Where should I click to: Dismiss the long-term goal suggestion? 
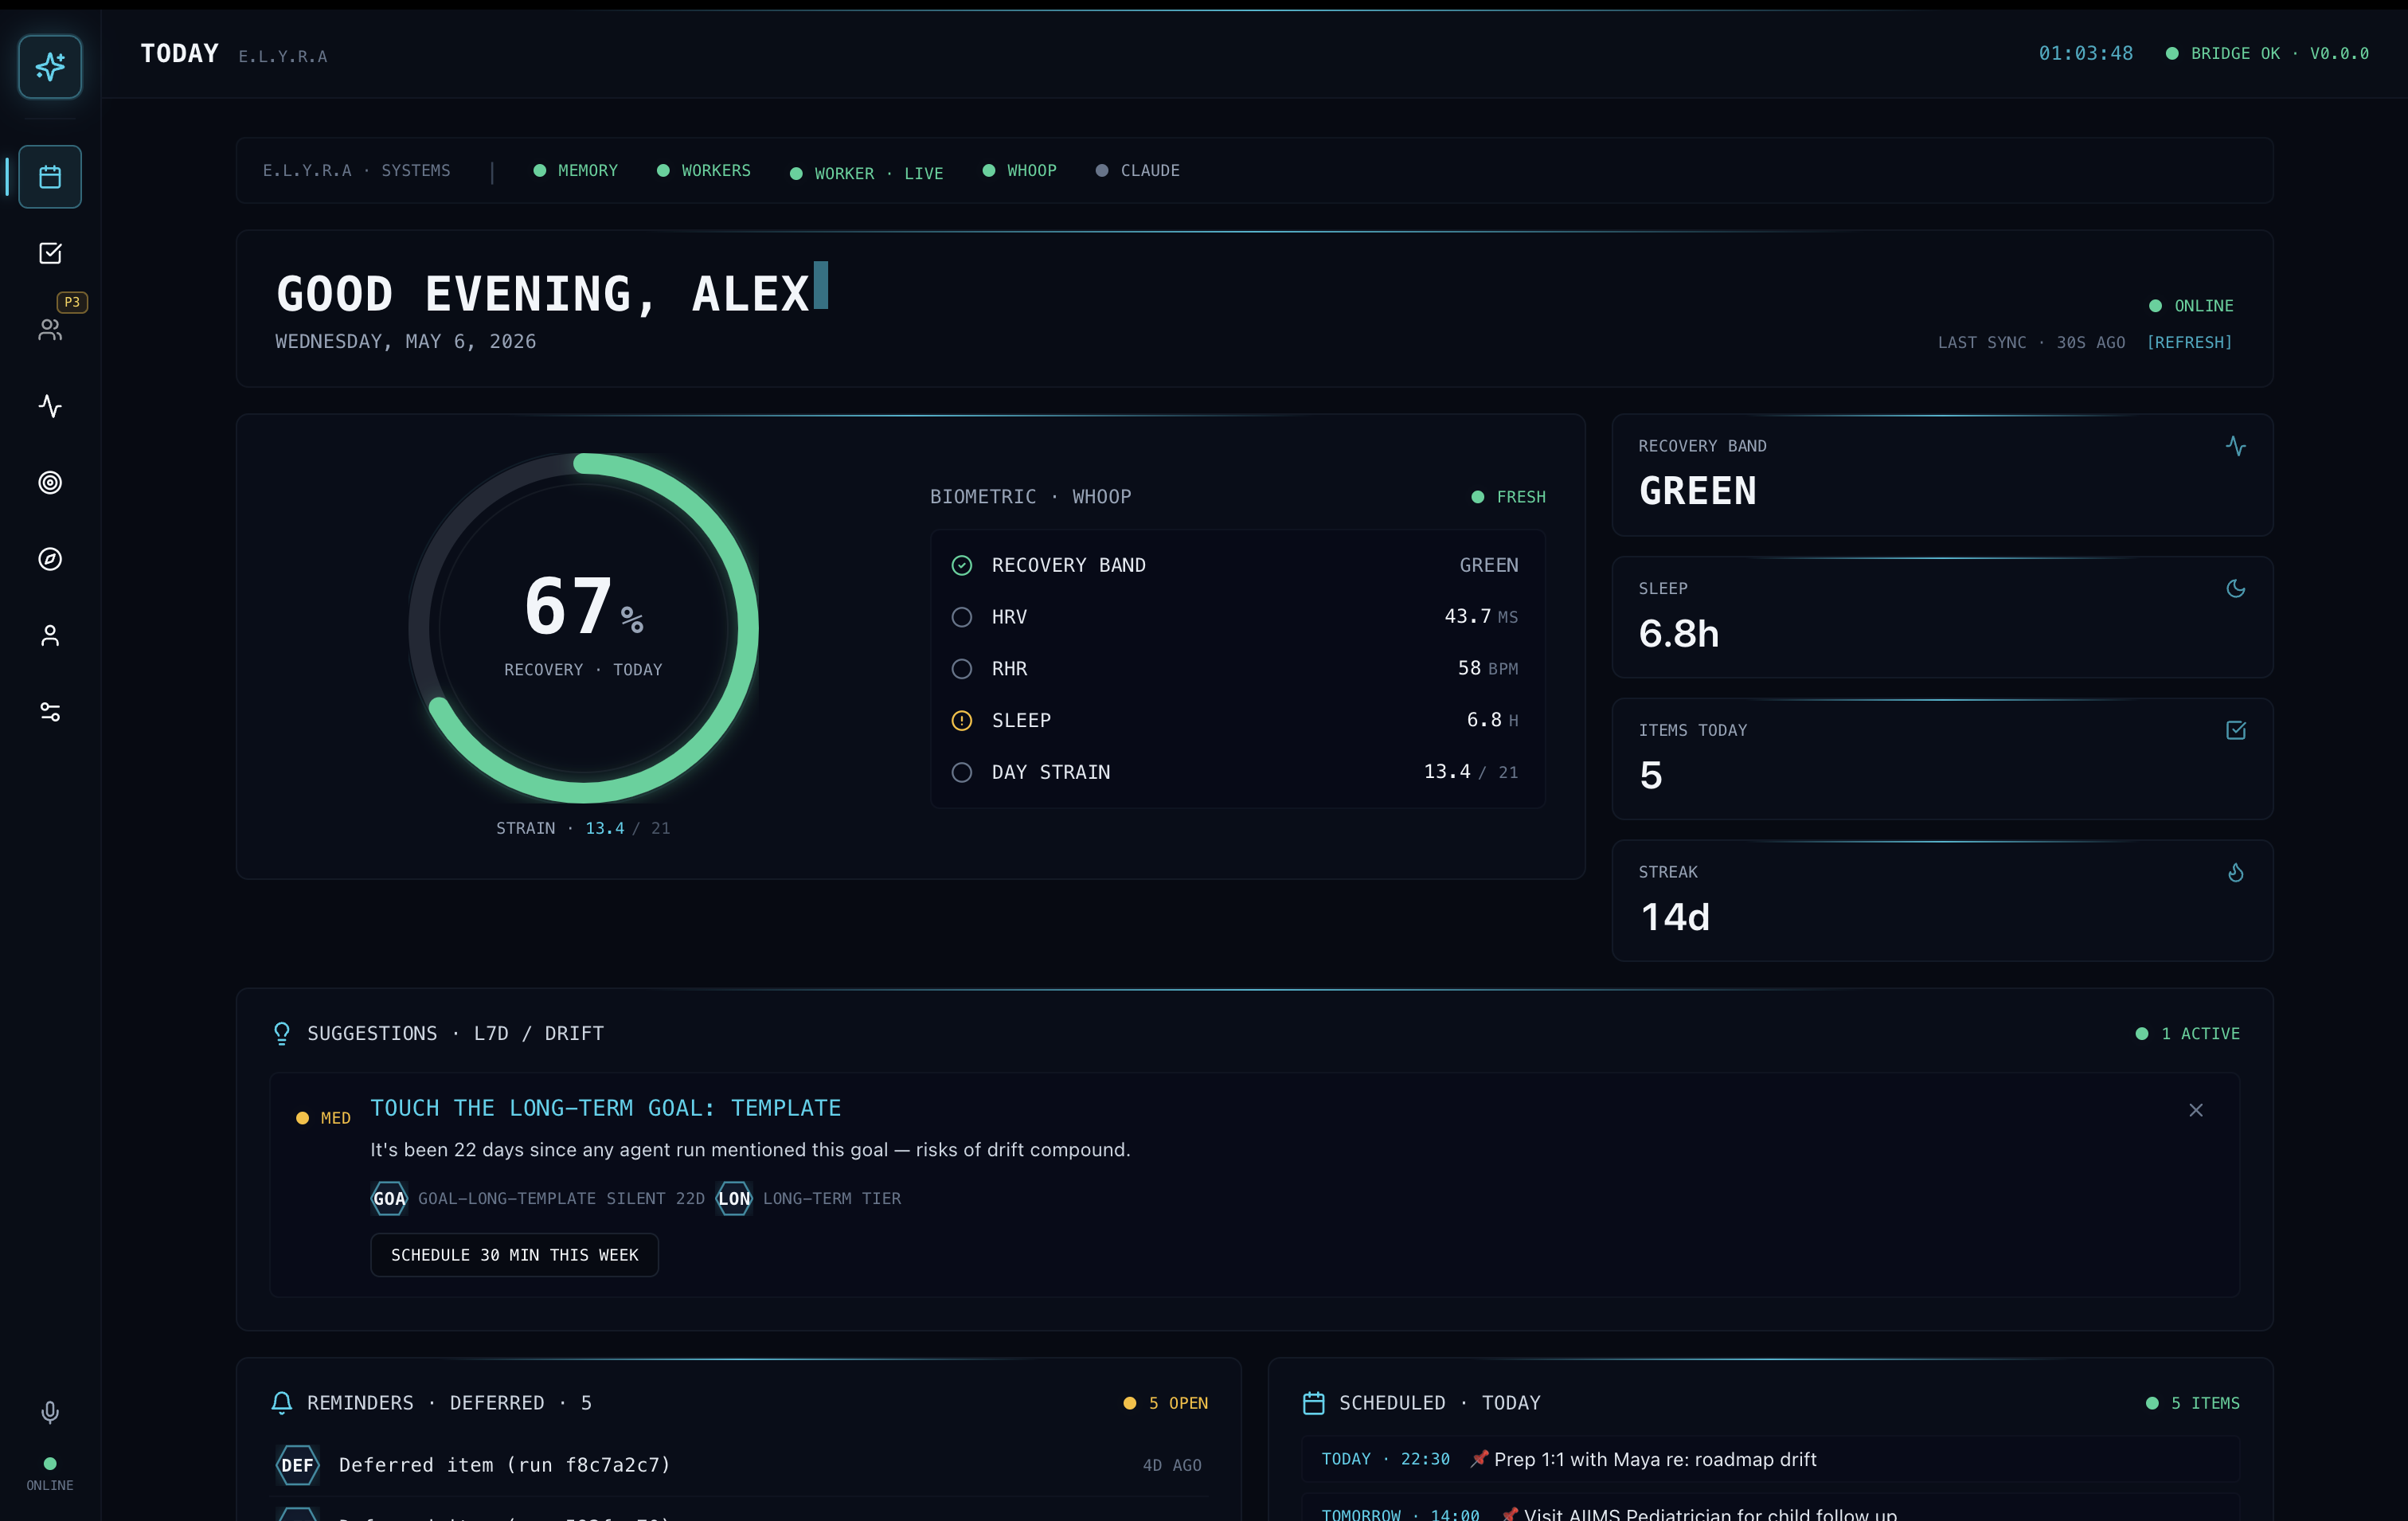click(x=2196, y=1110)
